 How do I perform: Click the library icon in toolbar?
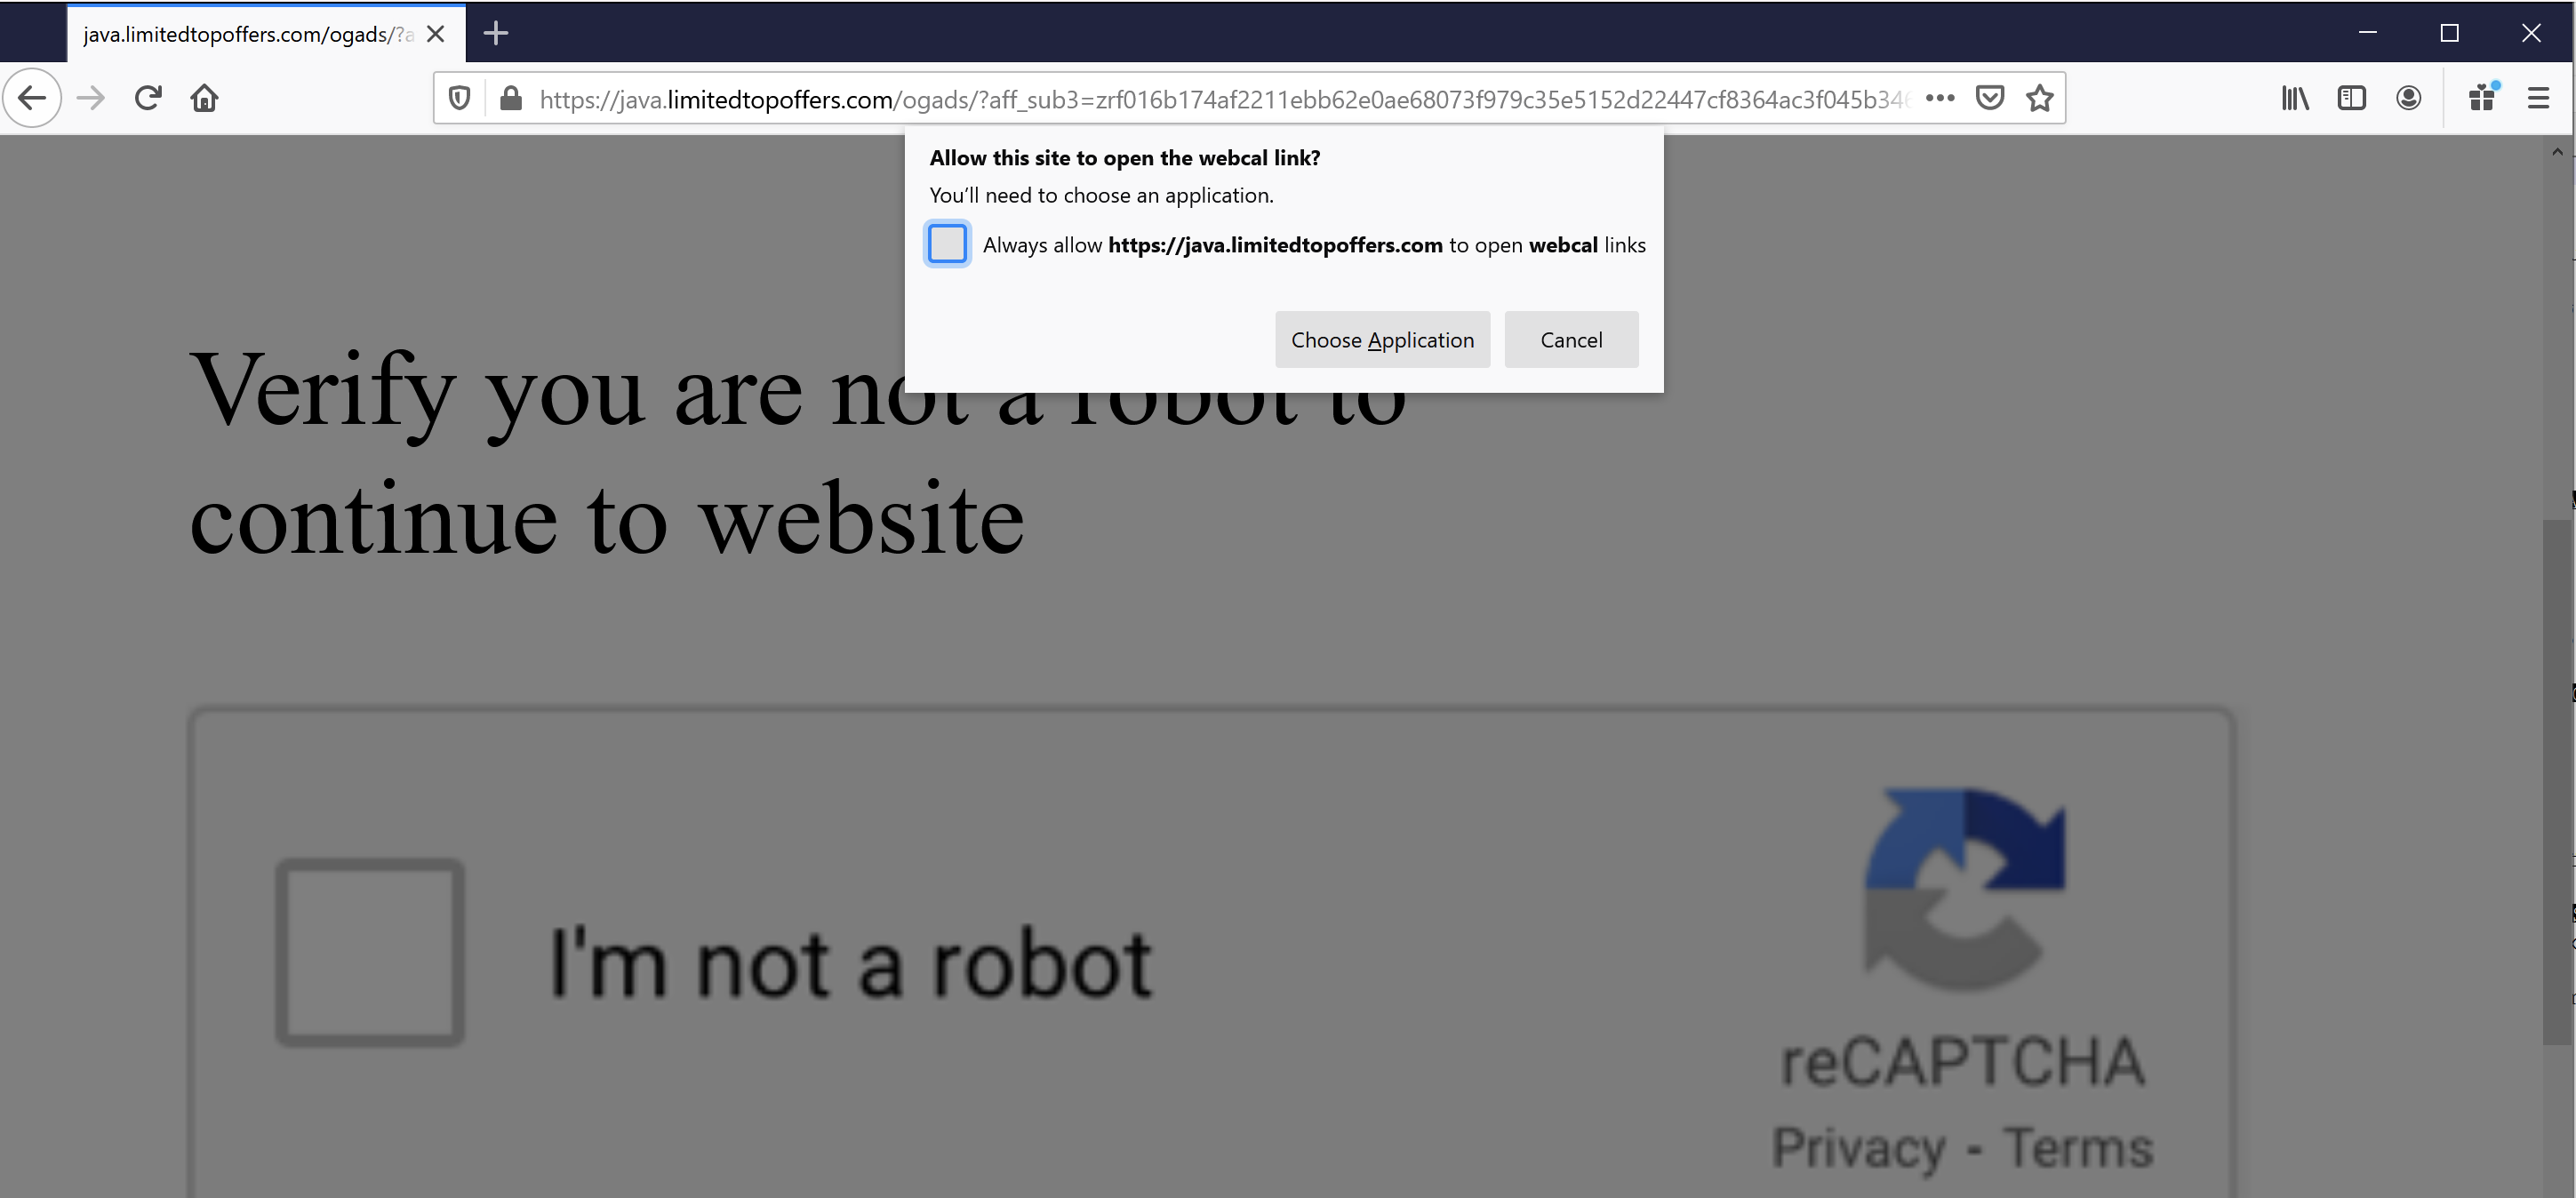(x=2295, y=99)
